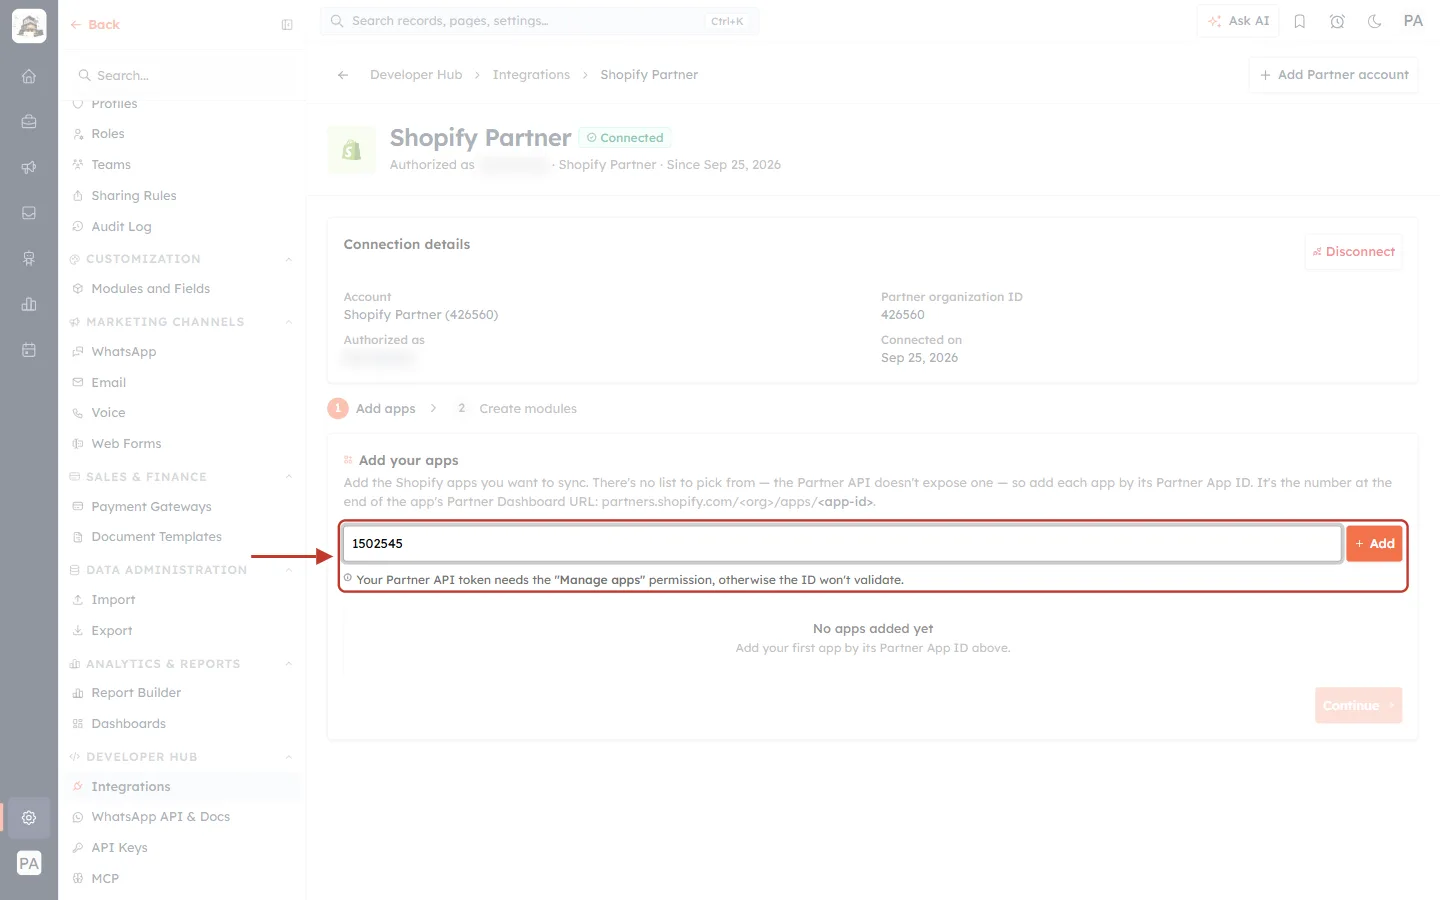
Task: Collapse the Marketing Channels section
Action: point(289,322)
